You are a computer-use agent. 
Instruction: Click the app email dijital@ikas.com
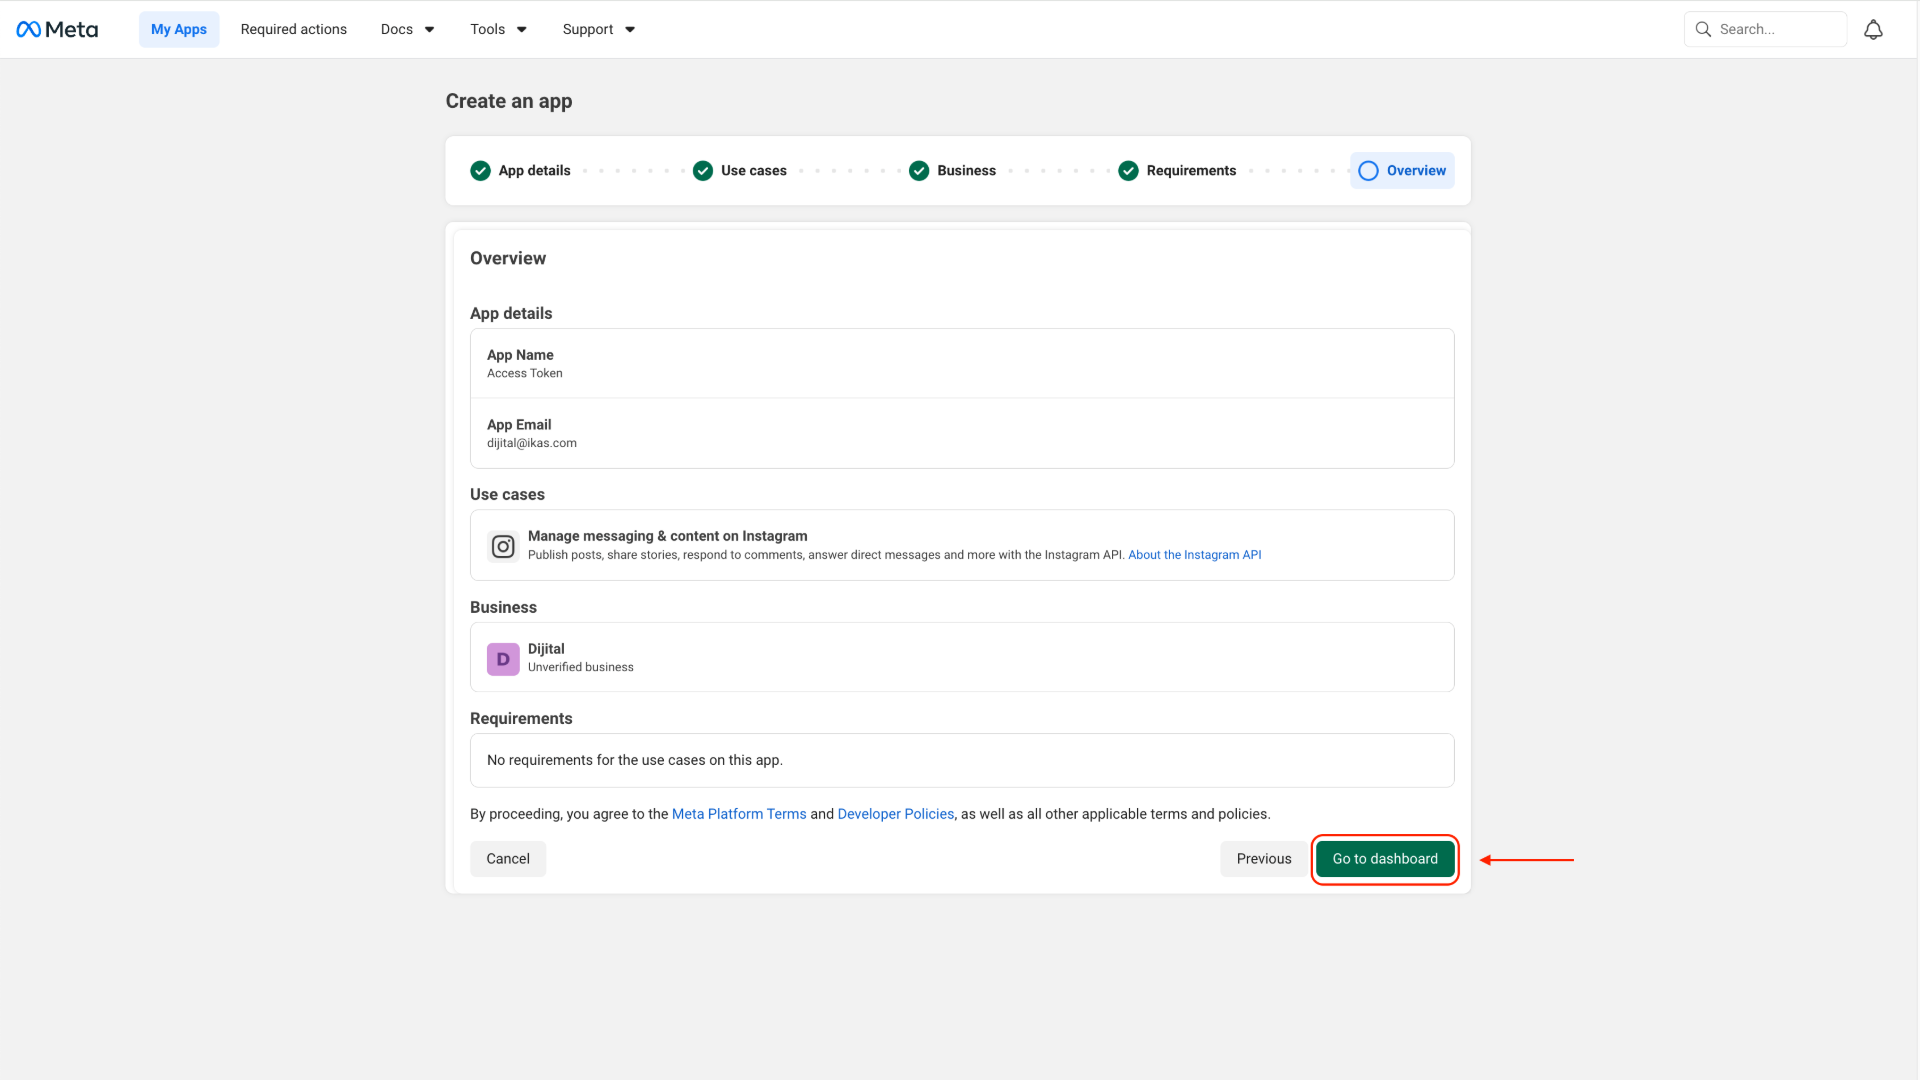[532, 443]
